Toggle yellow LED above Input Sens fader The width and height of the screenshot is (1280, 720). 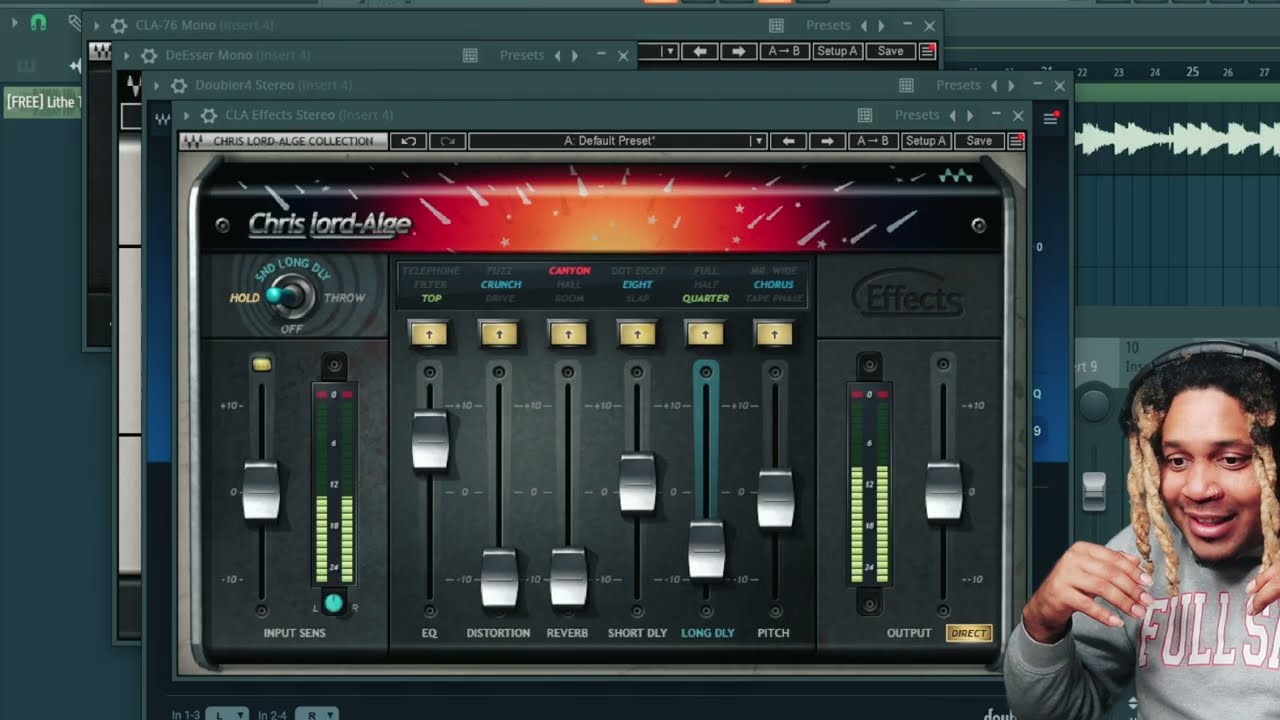(x=262, y=365)
